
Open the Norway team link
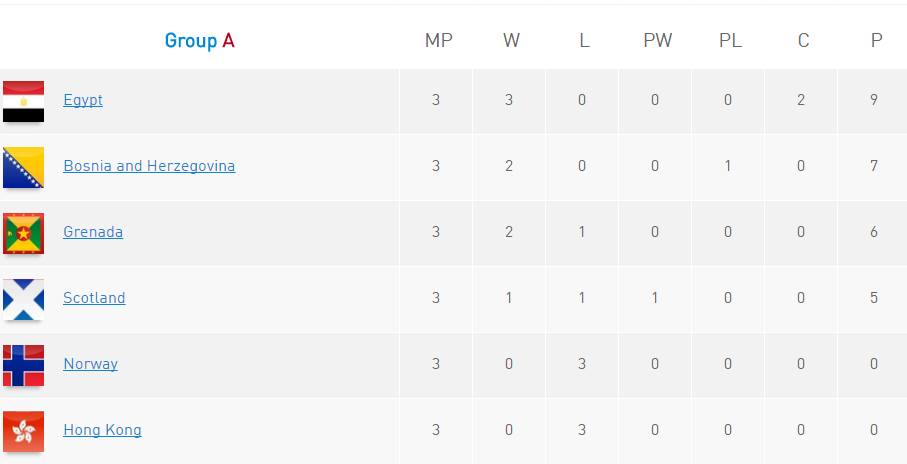[90, 364]
